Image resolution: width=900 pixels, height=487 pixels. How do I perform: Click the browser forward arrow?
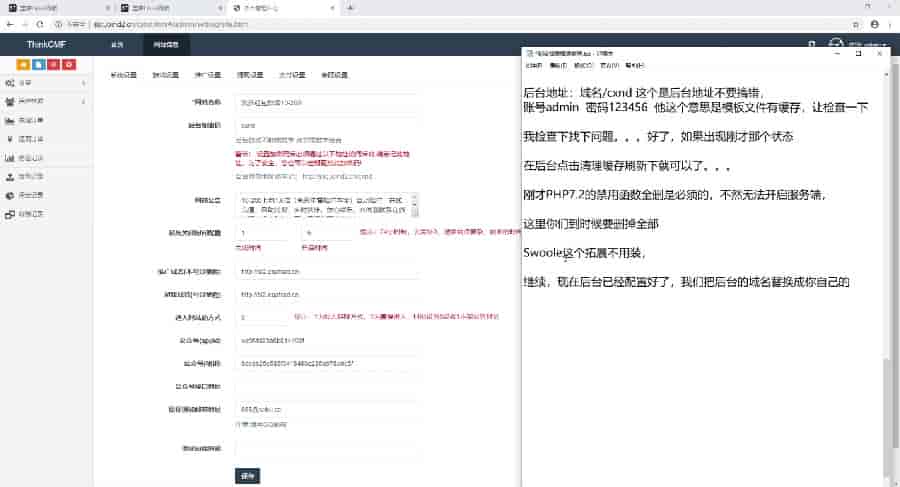(x=25, y=24)
